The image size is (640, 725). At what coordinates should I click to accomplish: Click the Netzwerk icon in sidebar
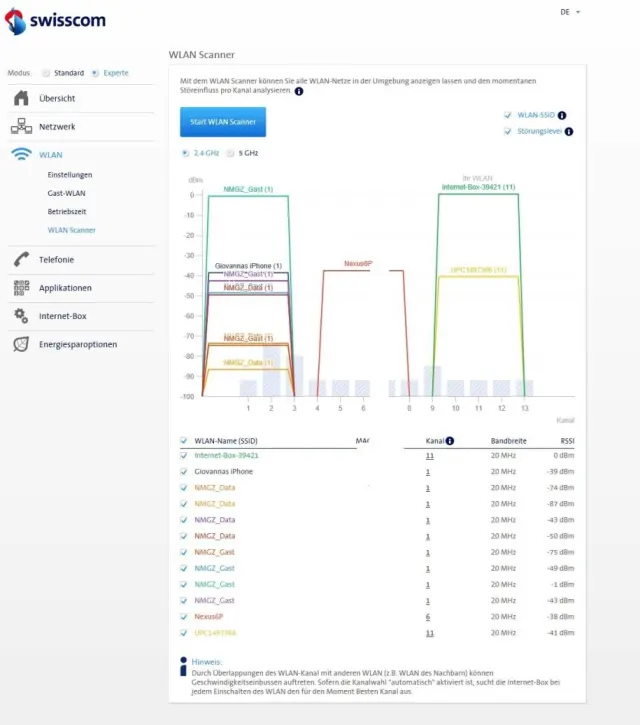(21, 127)
